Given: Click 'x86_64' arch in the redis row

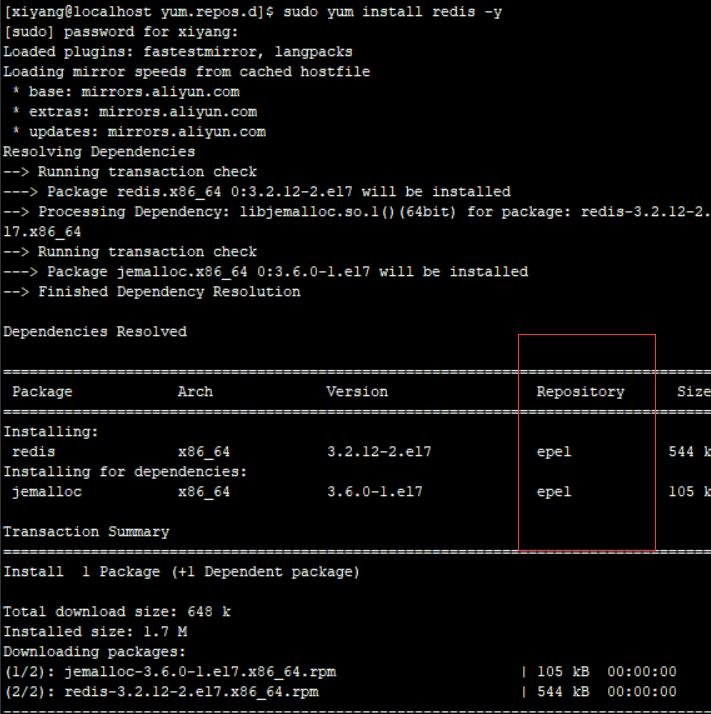Looking at the screenshot, I should click(x=204, y=452).
